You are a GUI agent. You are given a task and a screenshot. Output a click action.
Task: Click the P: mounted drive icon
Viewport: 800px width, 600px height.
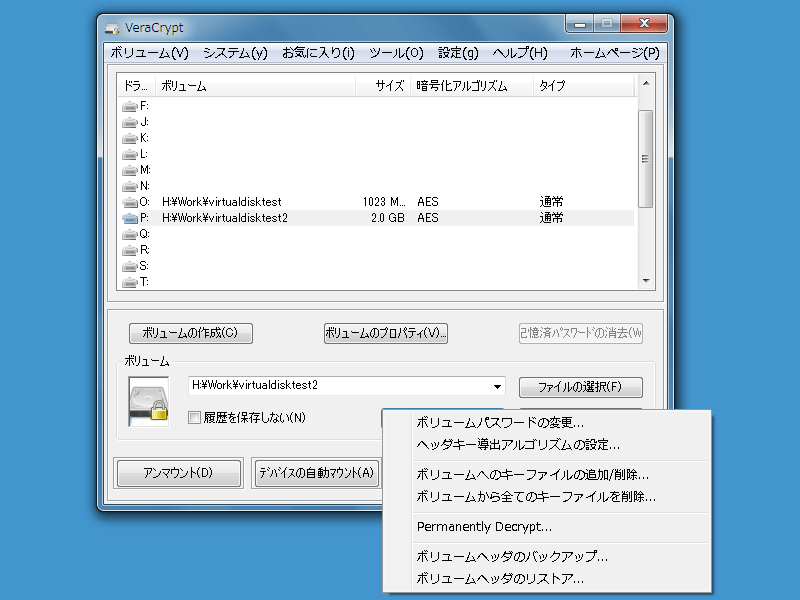(x=130, y=218)
